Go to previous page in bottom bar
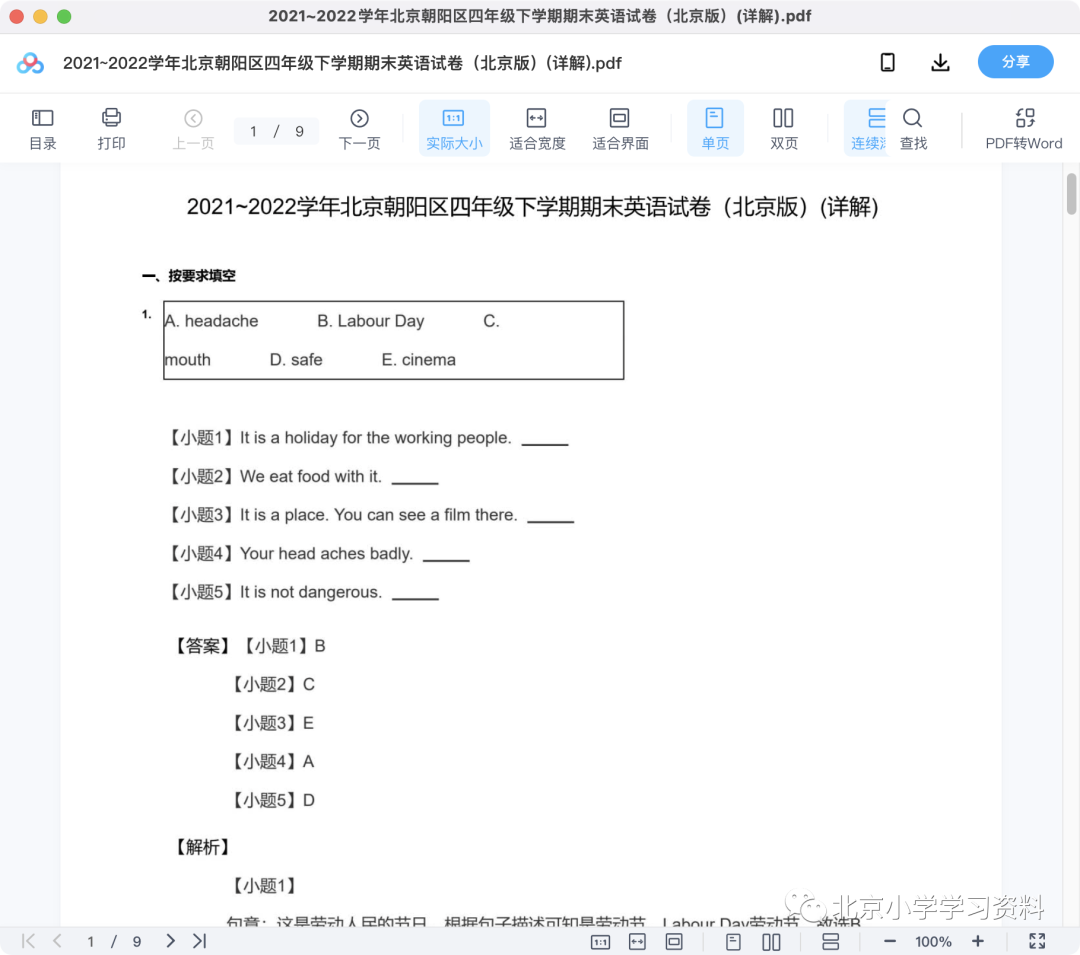Viewport: 1080px width, 955px height. pos(57,941)
